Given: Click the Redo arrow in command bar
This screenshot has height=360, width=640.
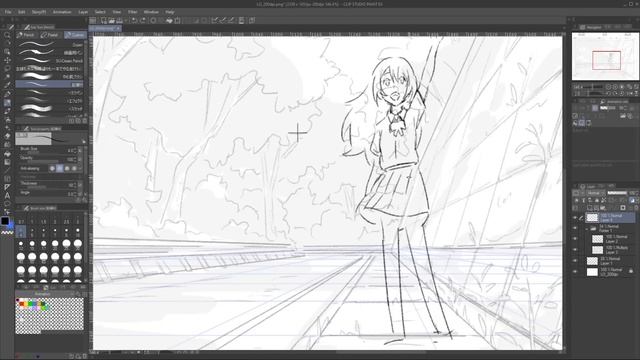Looking at the screenshot, I should (142, 20).
